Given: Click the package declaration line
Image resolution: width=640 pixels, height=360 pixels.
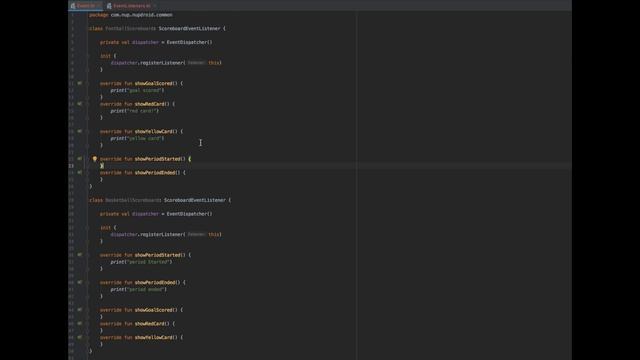Looking at the screenshot, I should 131,15.
